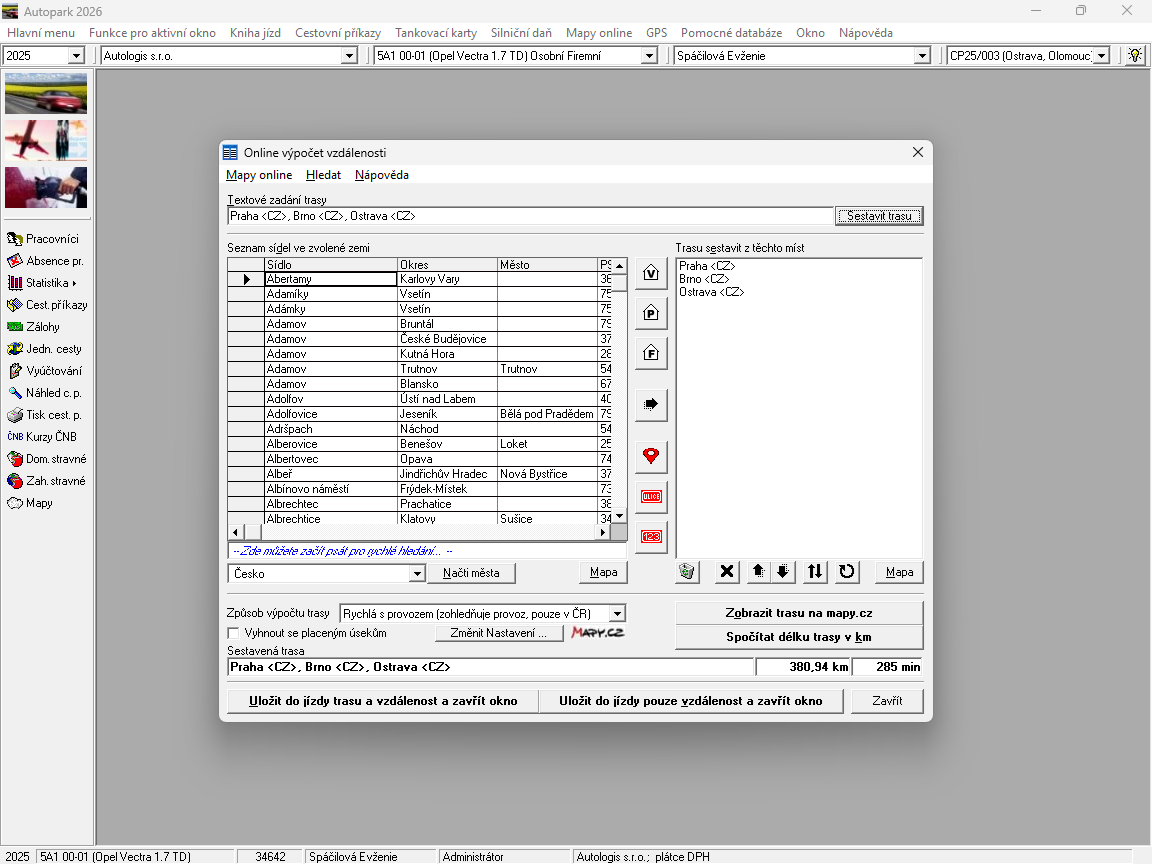Open the year 2025 dropdown in the toolbar
This screenshot has height=864, width=1152.
click(76, 56)
